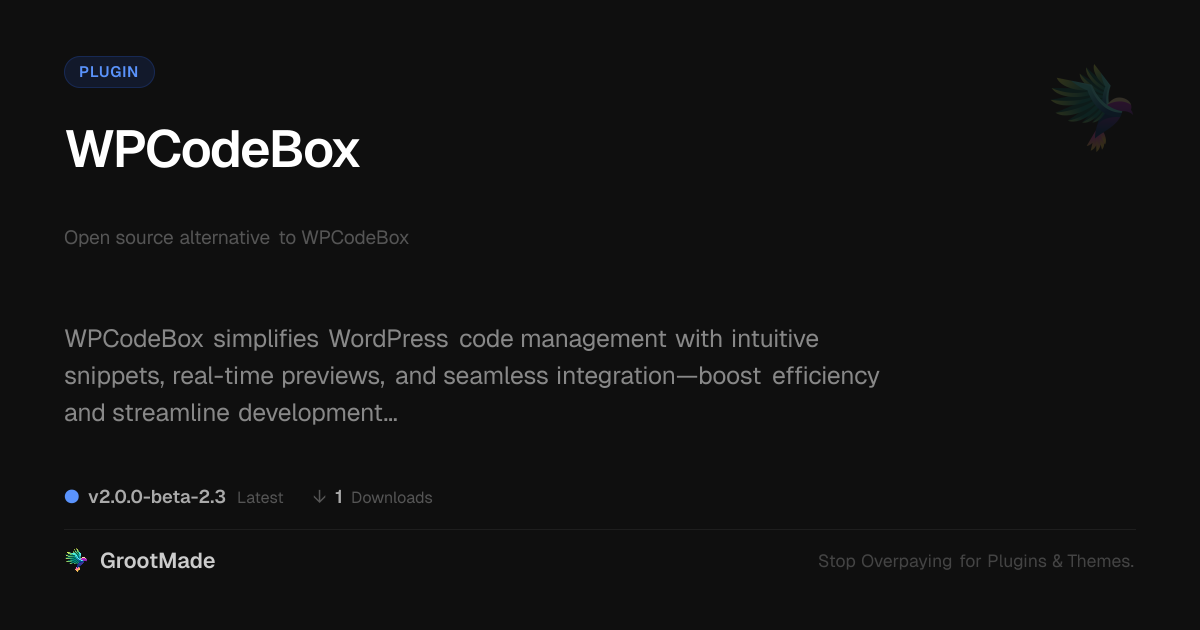This screenshot has height=630, width=1200.
Task: Open the Downloads details dropdown
Action: (x=392, y=497)
